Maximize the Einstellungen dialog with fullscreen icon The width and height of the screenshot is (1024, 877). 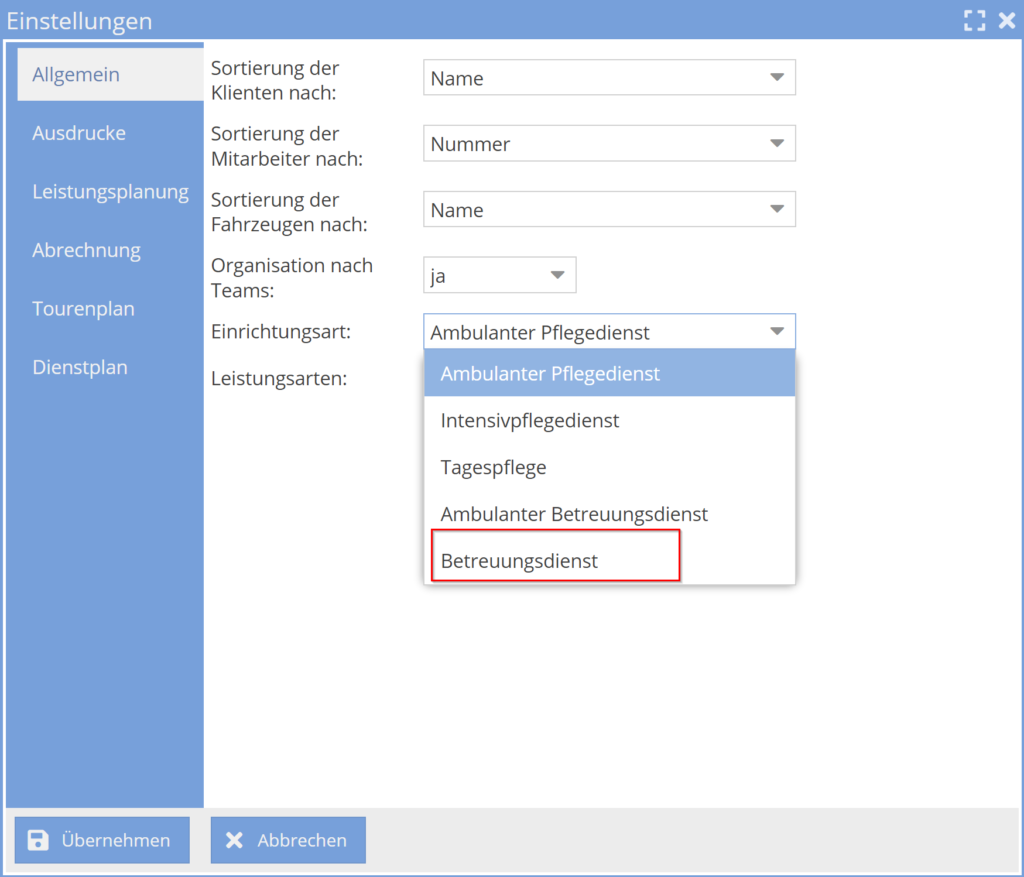[974, 20]
